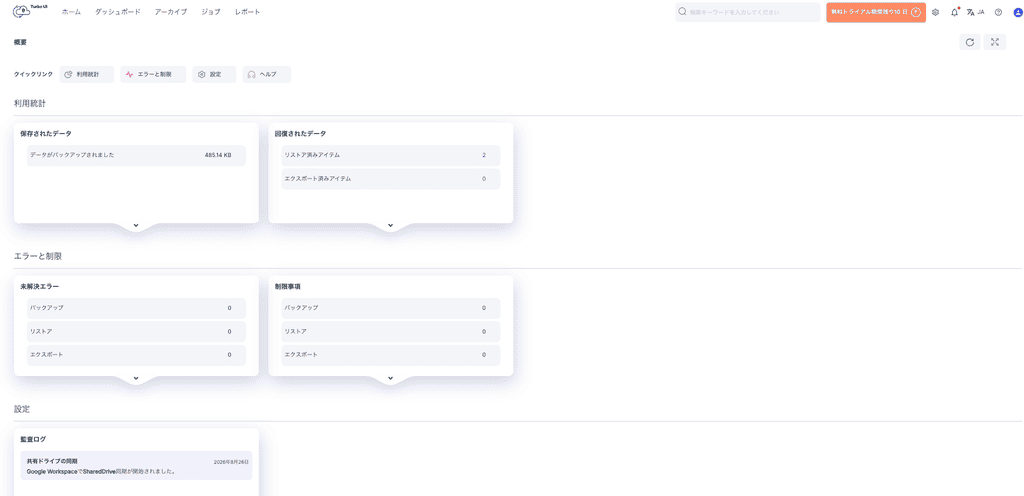Viewport: 1024px width, 496px height.
Task: Expand the 未解決エラー card chevron
Action: coord(136,378)
